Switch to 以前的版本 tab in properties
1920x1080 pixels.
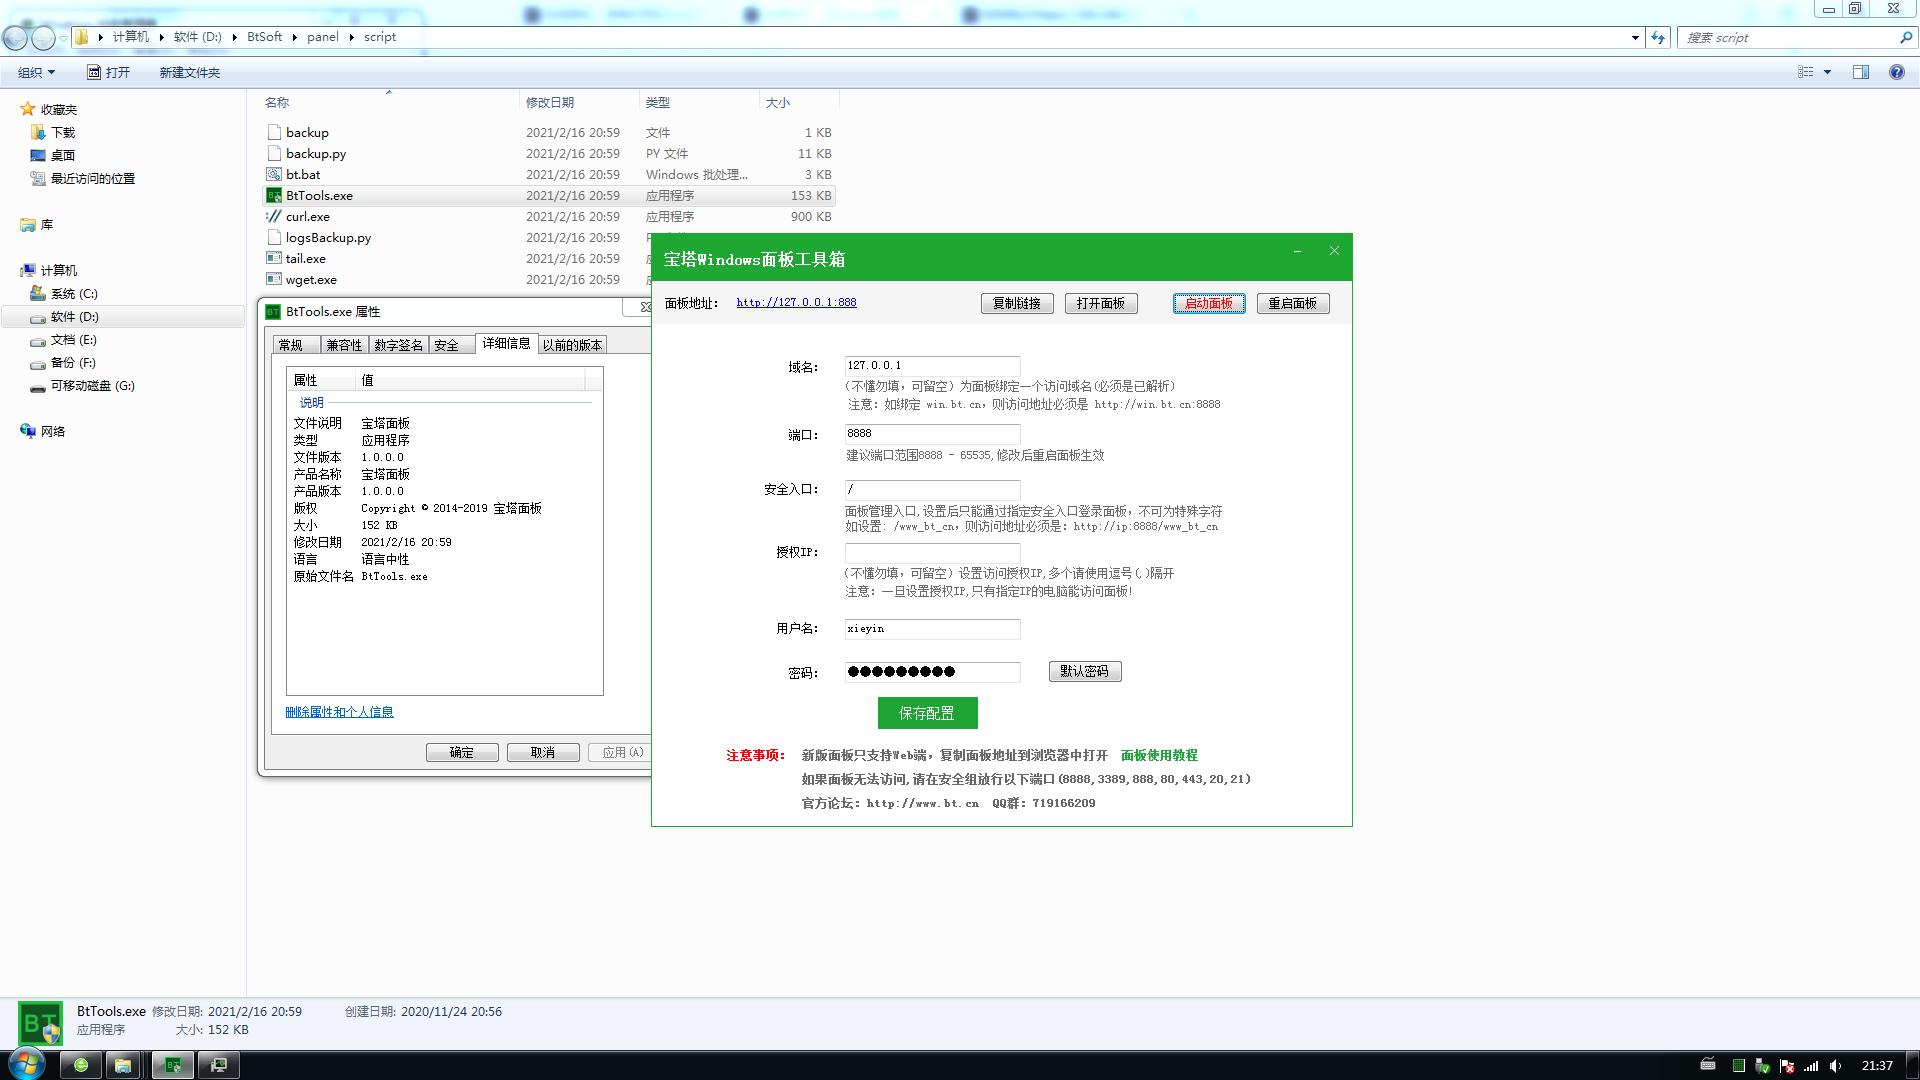click(572, 345)
